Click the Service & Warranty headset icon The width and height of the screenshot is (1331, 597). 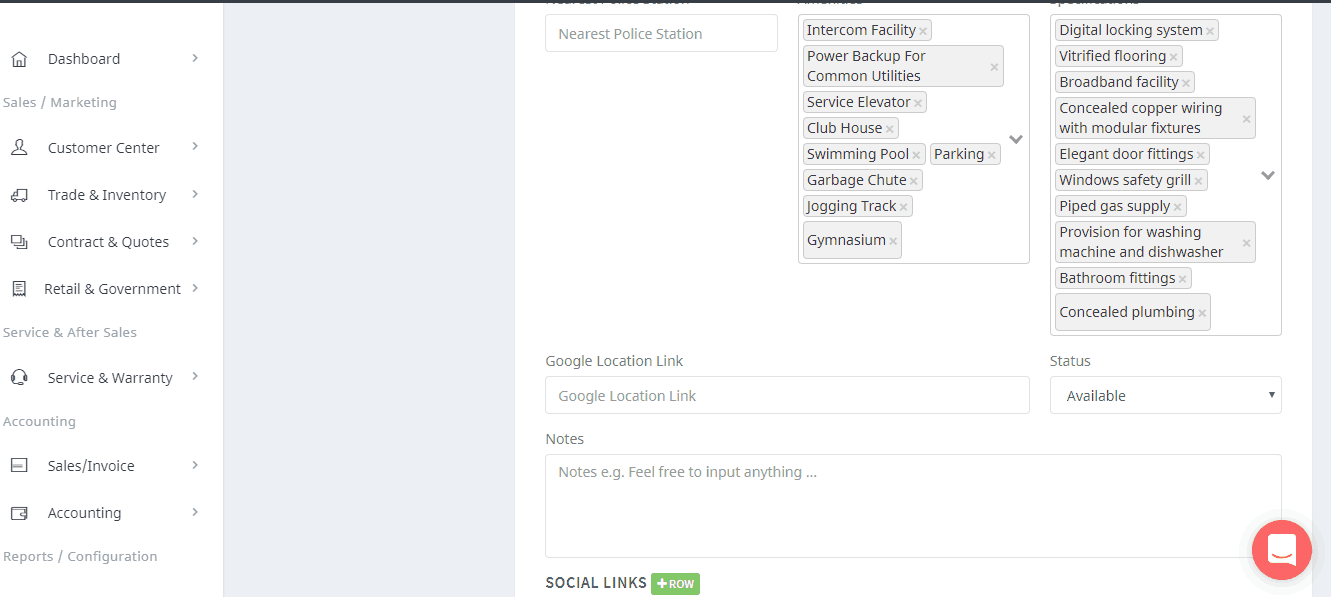coord(18,378)
